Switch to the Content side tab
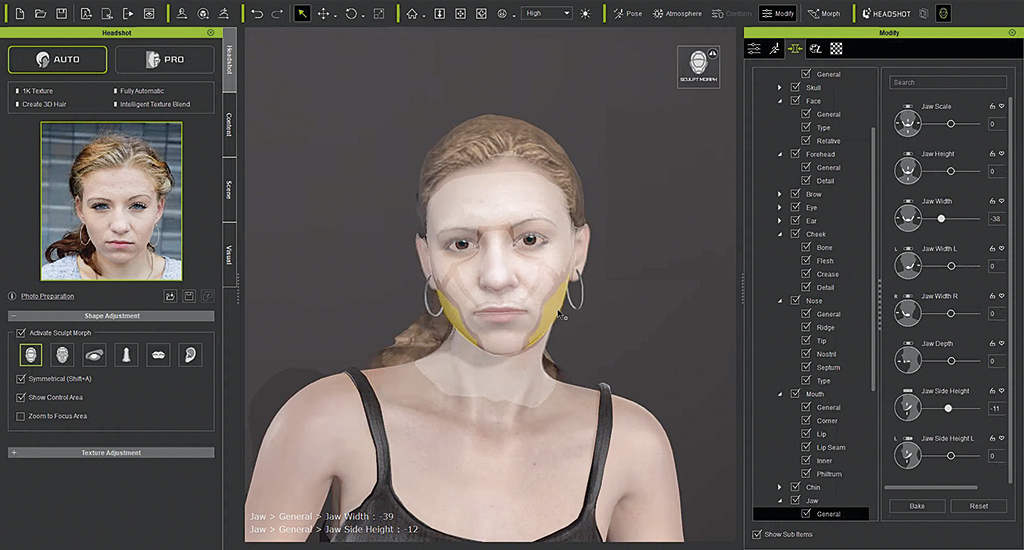1024x550 pixels. pos(229,124)
